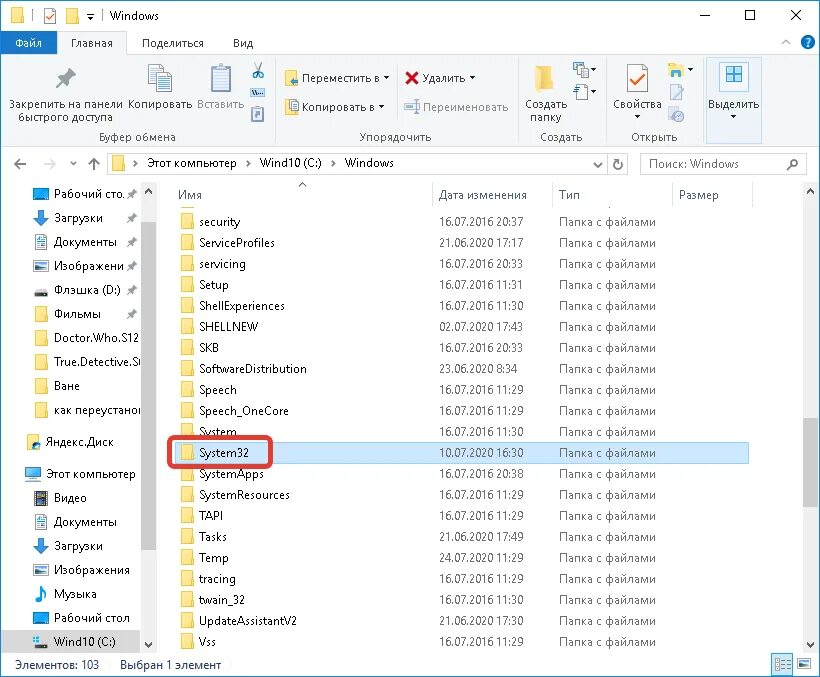Select the UpdateAssistantV2 folder

point(460,621)
